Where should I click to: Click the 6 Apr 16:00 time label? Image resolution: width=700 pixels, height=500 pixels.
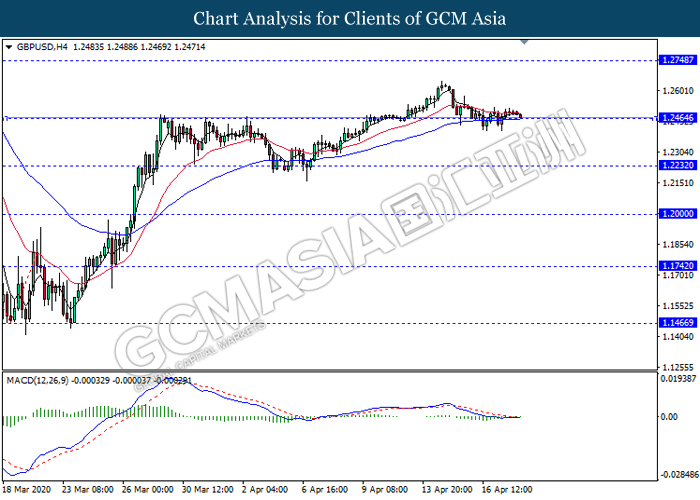point(325,490)
